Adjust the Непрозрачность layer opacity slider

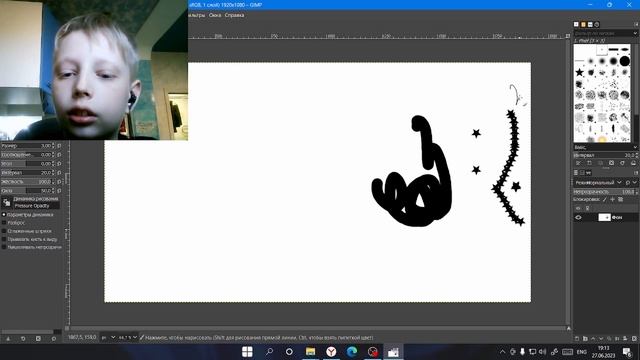point(605,191)
